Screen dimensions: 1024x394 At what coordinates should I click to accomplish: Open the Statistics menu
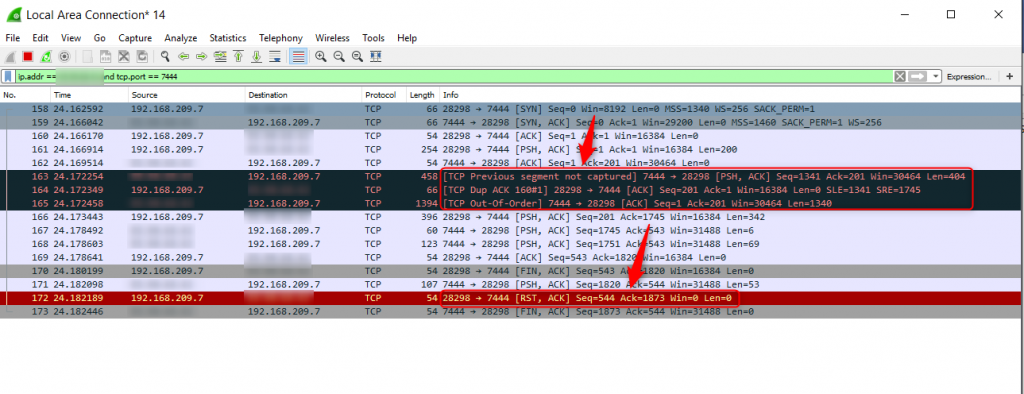(228, 38)
